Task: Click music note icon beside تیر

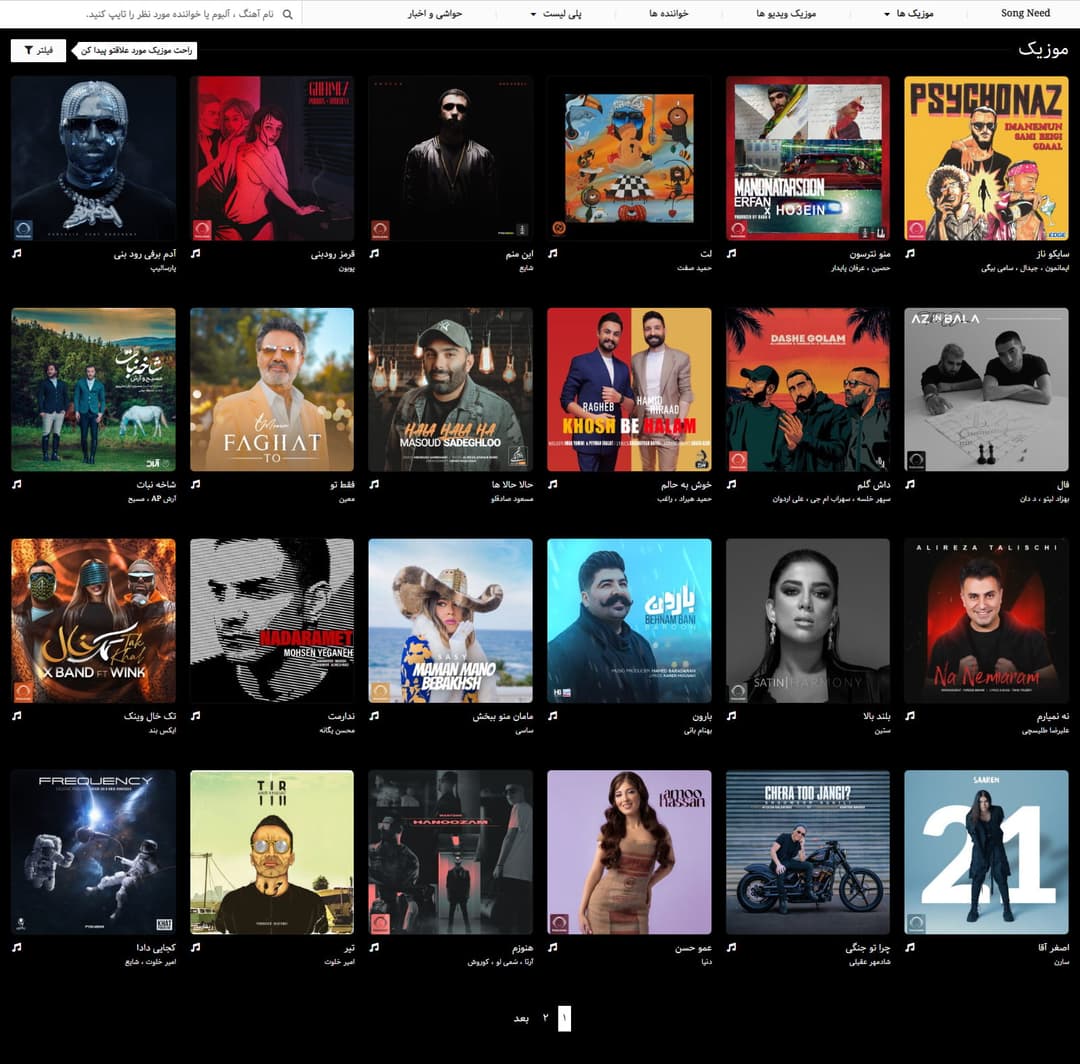Action: tap(196, 947)
